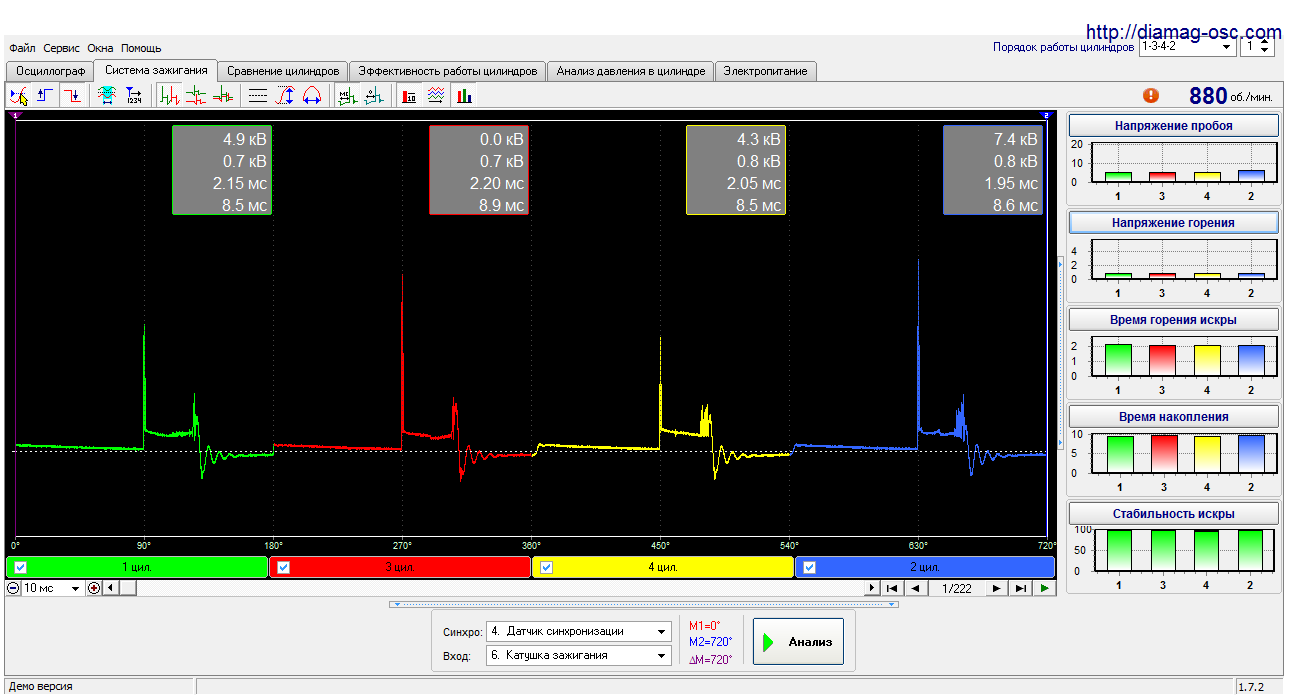Click the Стабильность искры button
This screenshot has height=699, width=1296.
1174,514
